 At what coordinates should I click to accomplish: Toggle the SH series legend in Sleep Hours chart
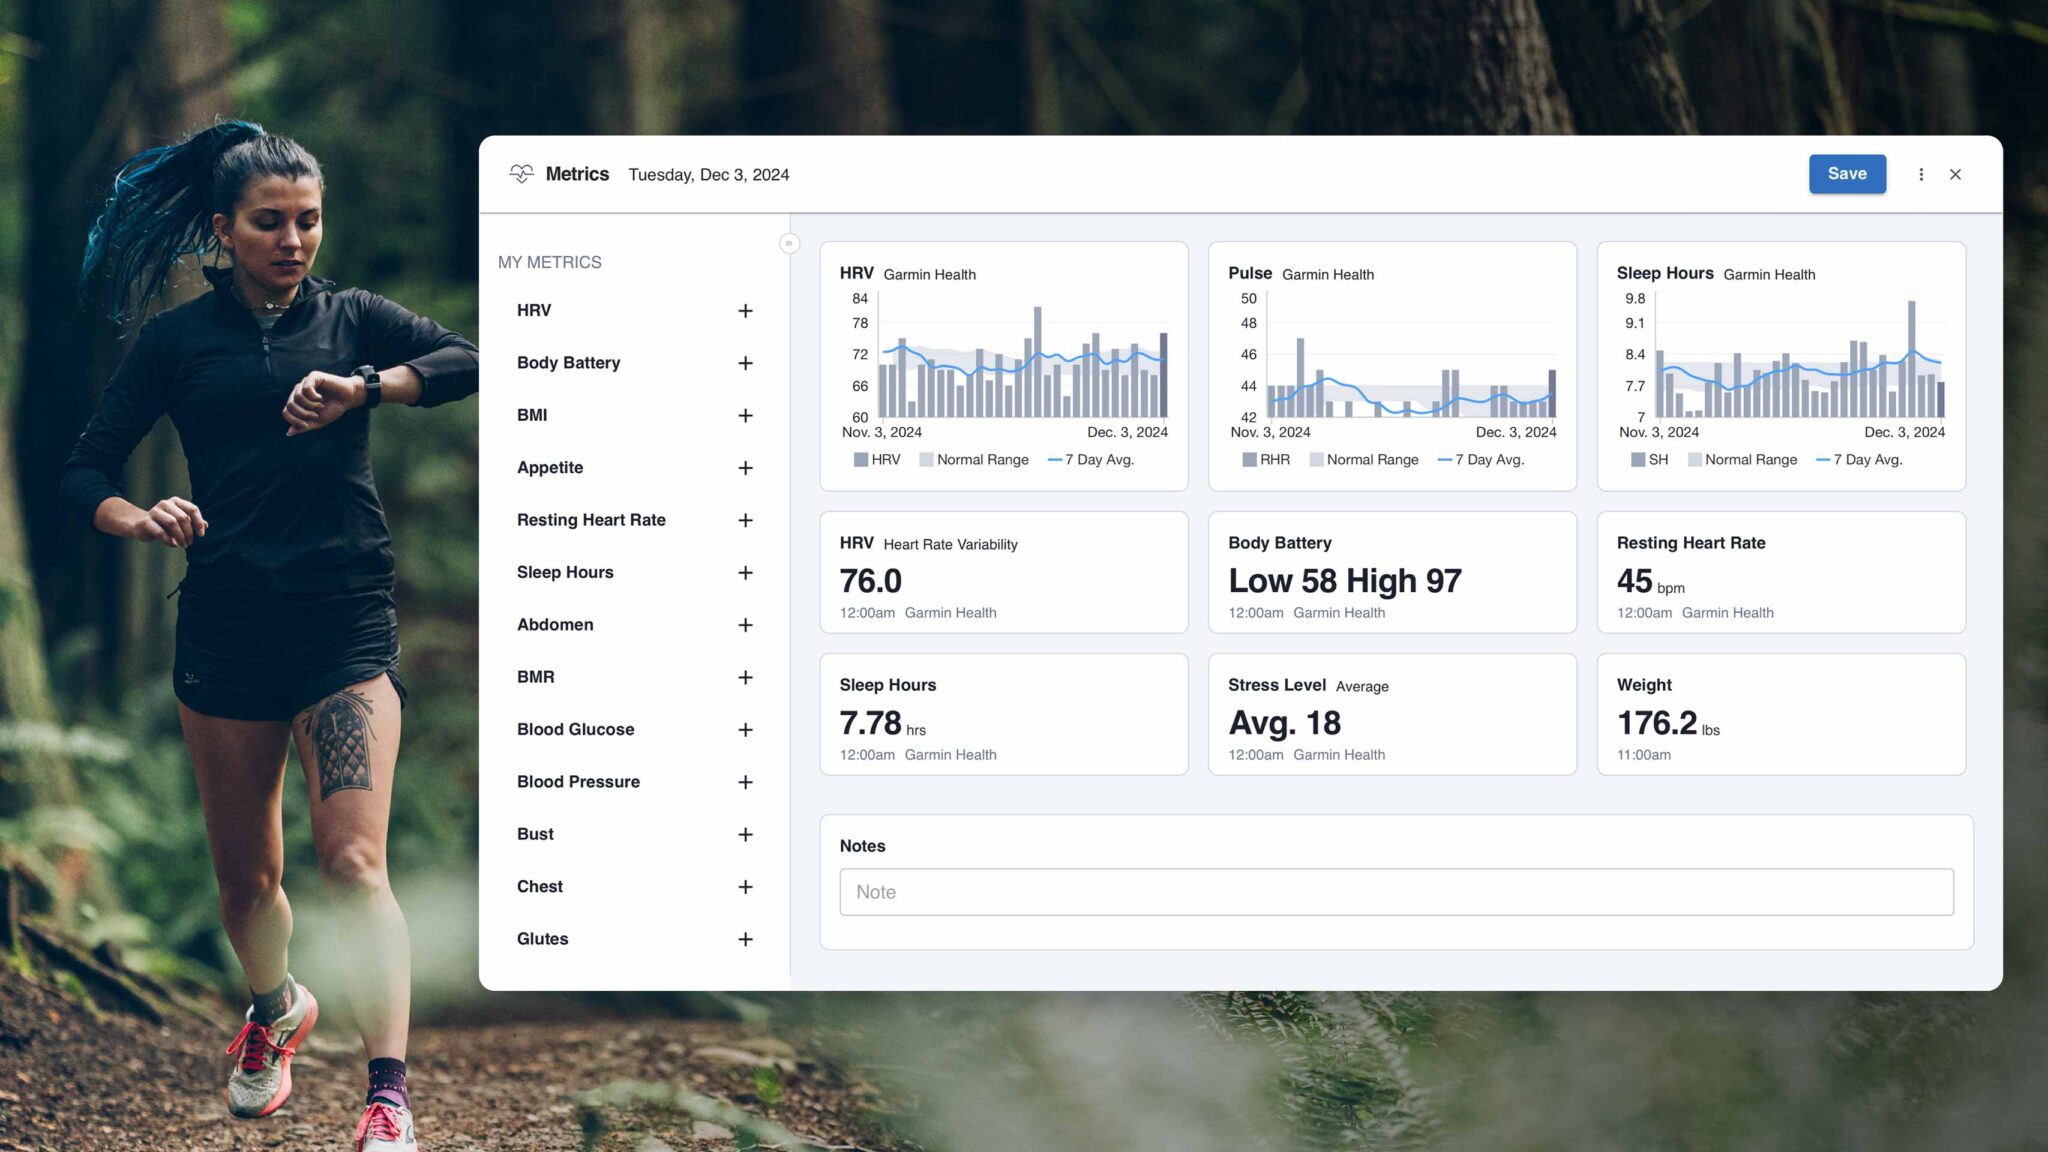click(1650, 460)
